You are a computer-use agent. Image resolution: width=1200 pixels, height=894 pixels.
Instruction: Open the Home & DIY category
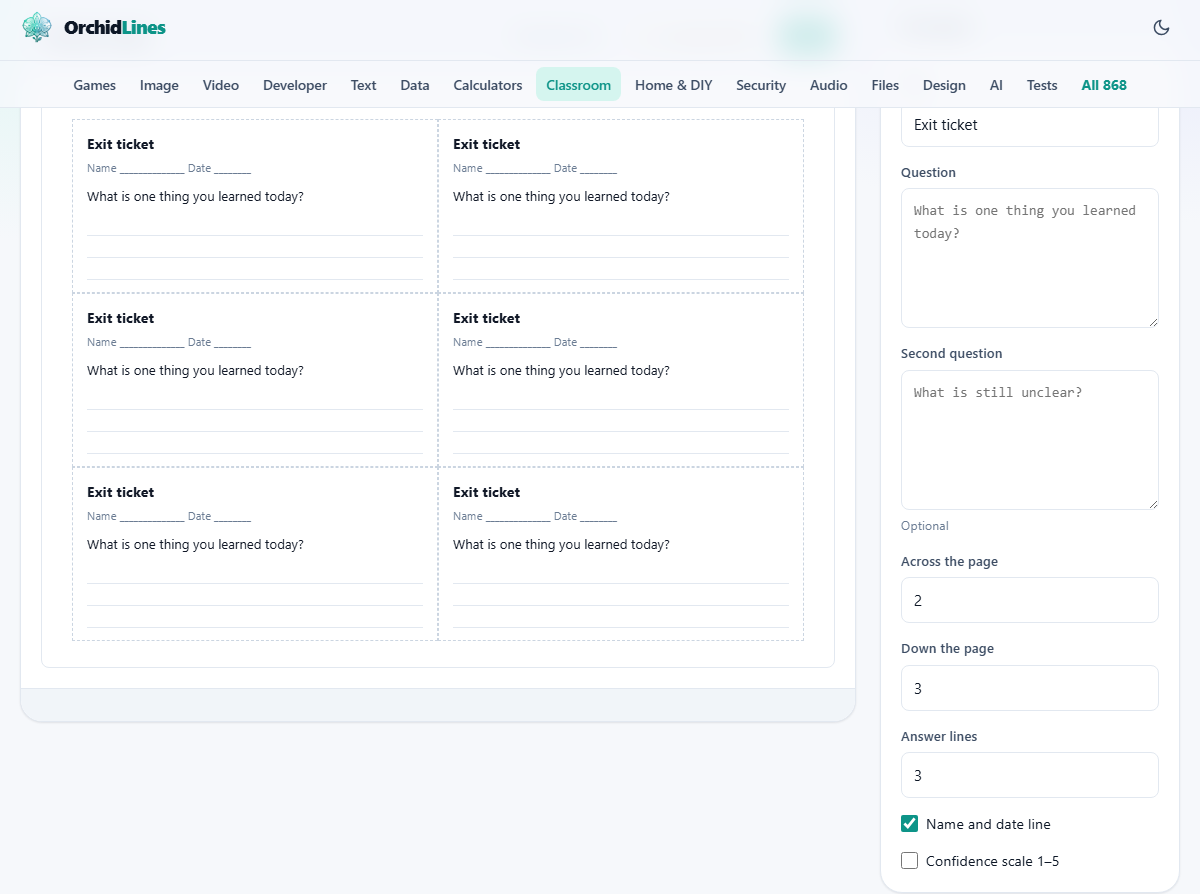(674, 85)
